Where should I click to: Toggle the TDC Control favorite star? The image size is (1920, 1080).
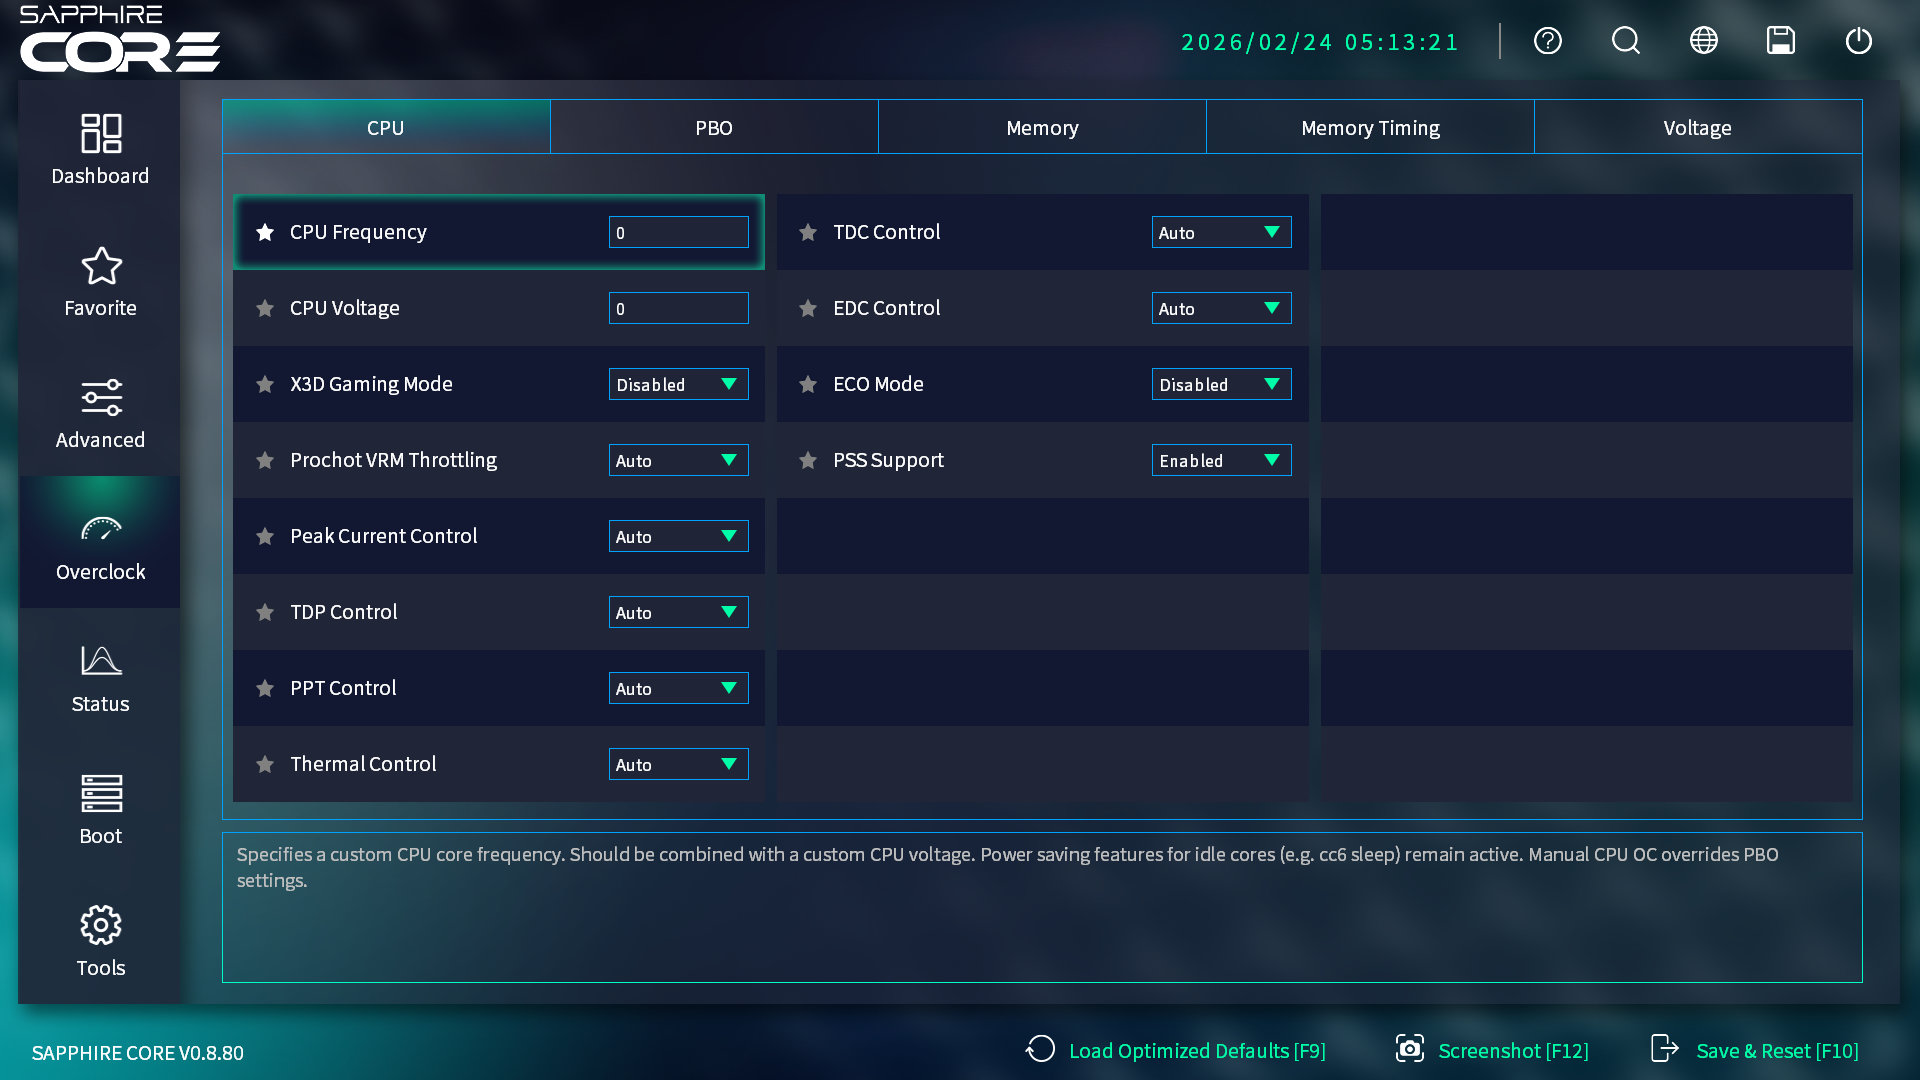point(807,232)
